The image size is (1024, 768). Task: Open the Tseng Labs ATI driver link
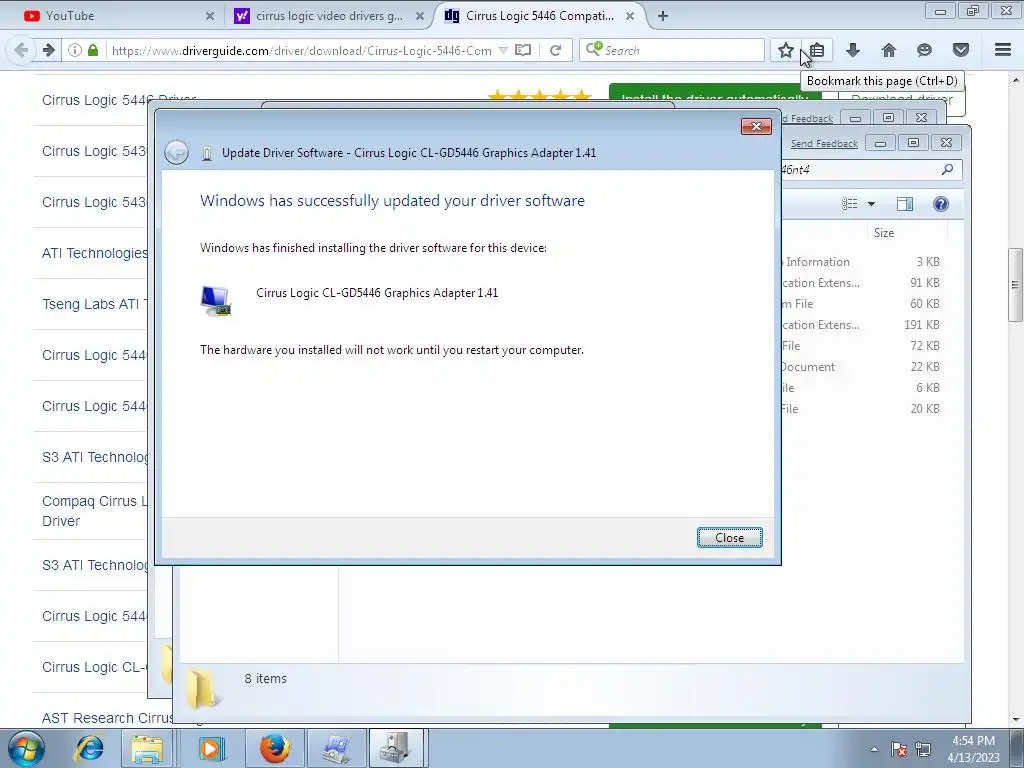point(94,304)
